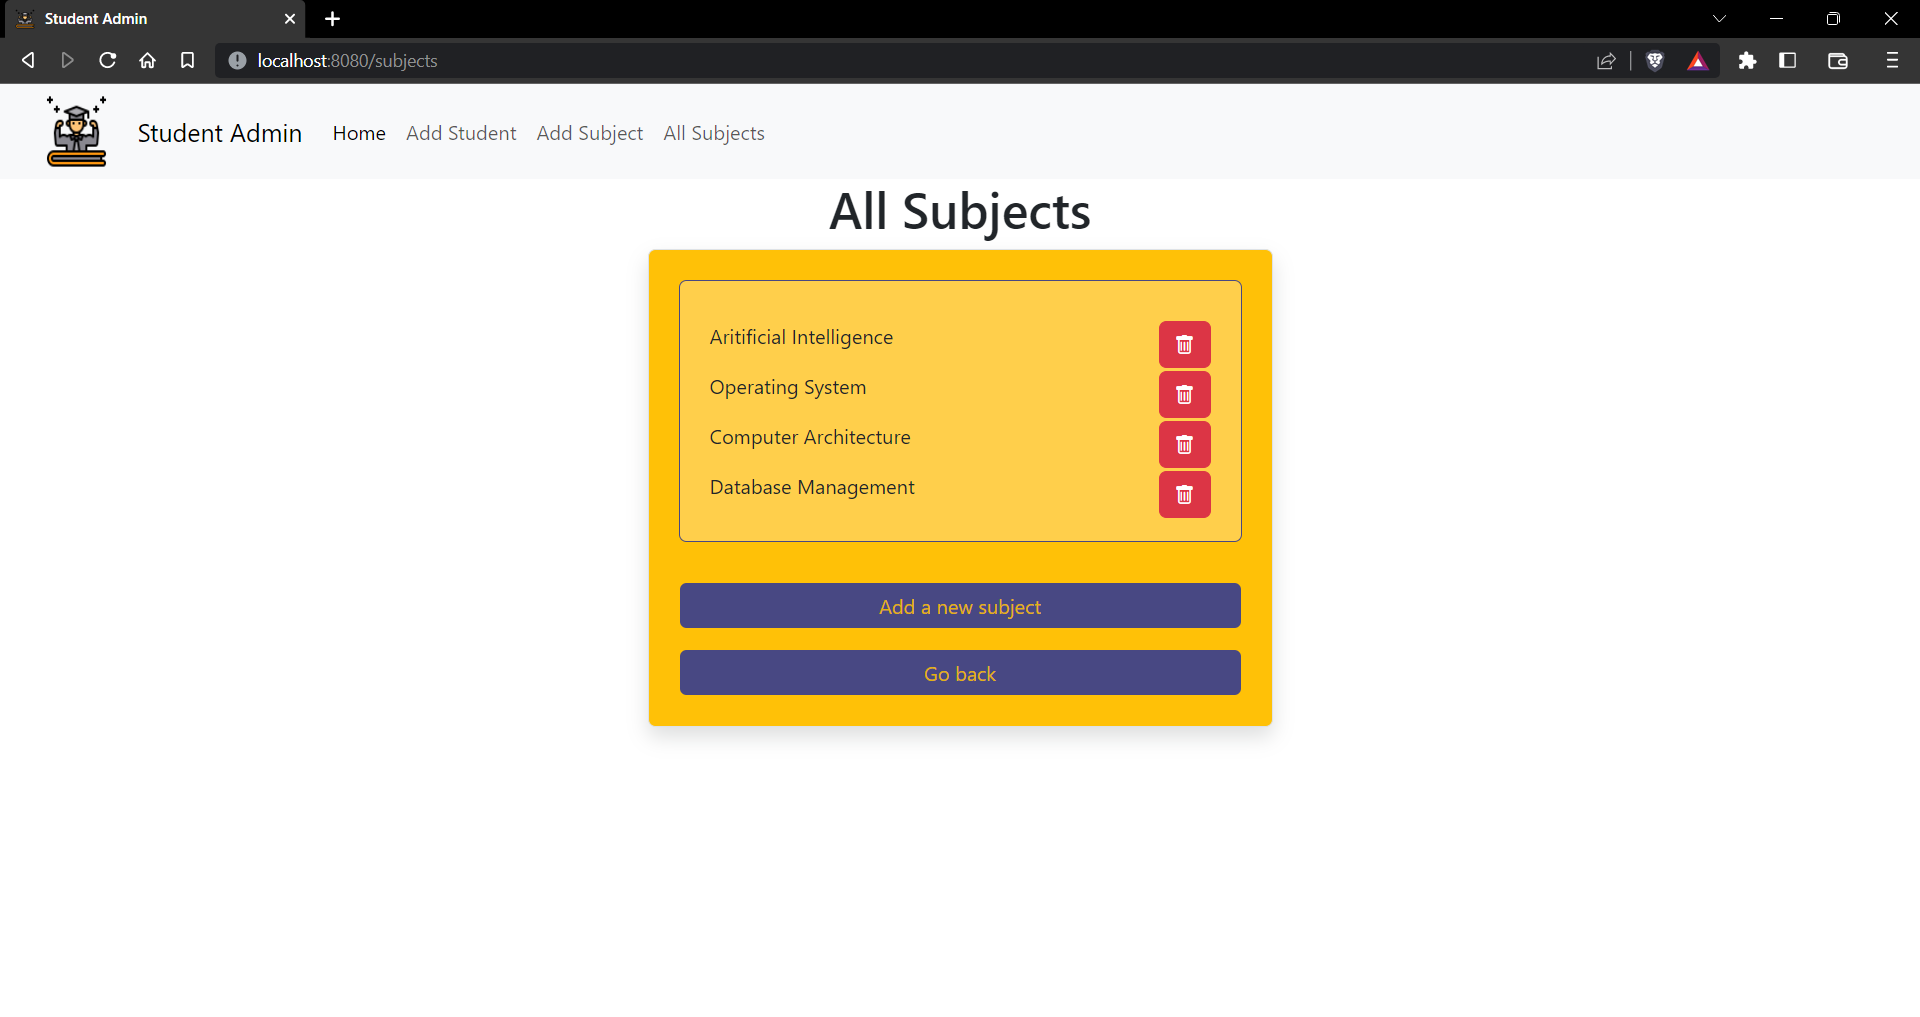1920x1017 pixels.
Task: Select the Aritificial Intelligence text
Action: (x=801, y=337)
